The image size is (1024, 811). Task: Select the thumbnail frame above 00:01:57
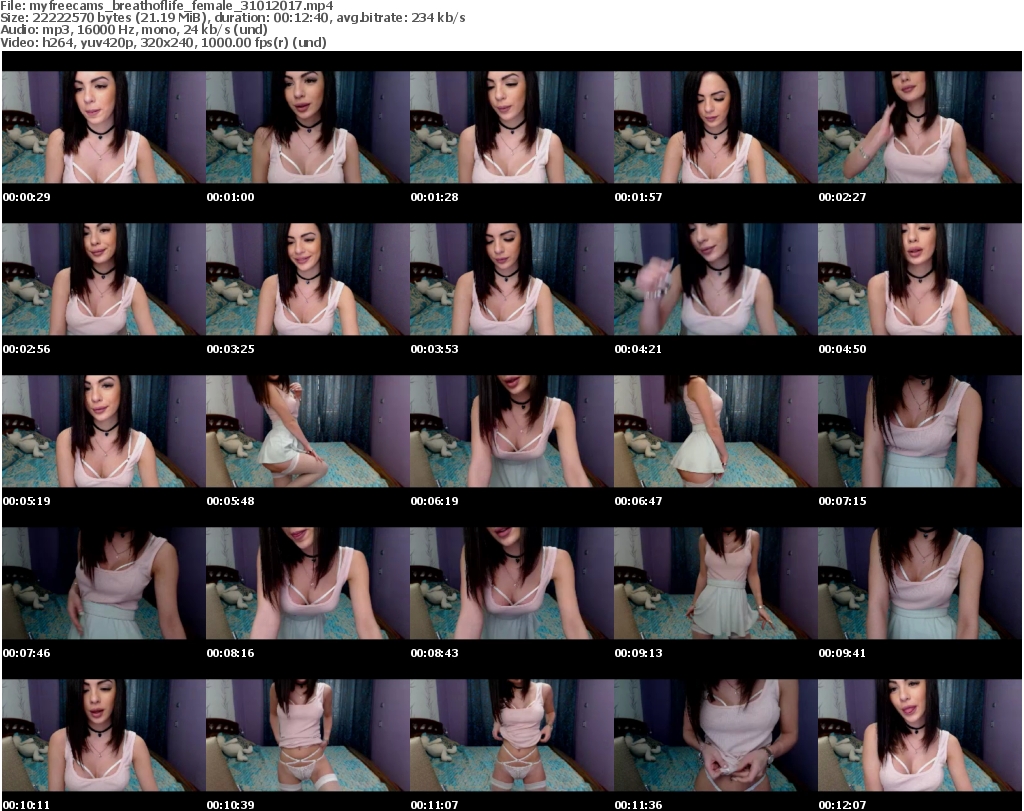click(716, 127)
